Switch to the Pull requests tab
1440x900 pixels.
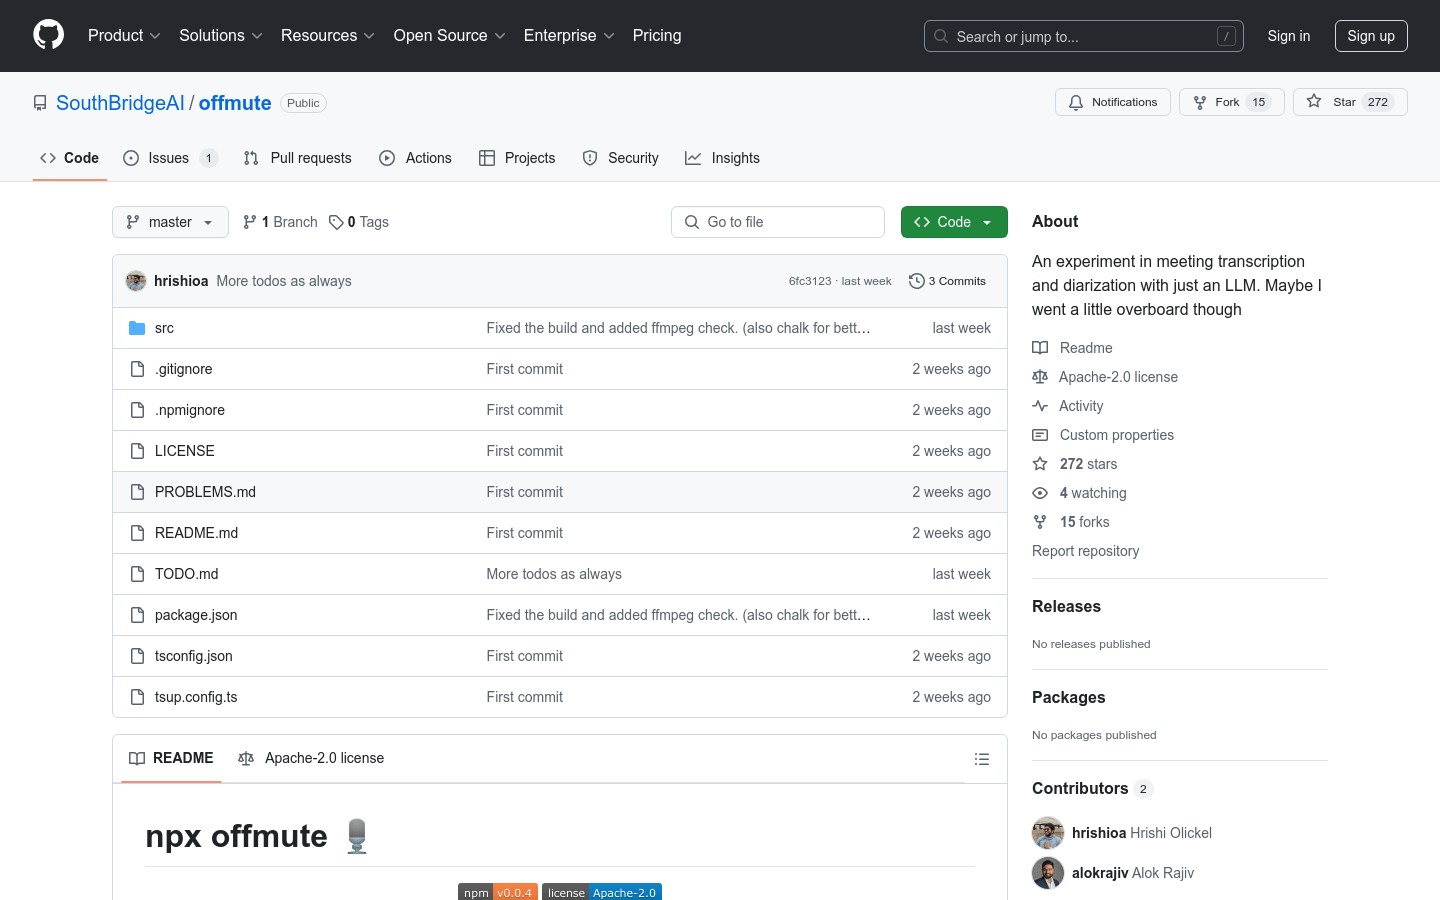point(298,158)
